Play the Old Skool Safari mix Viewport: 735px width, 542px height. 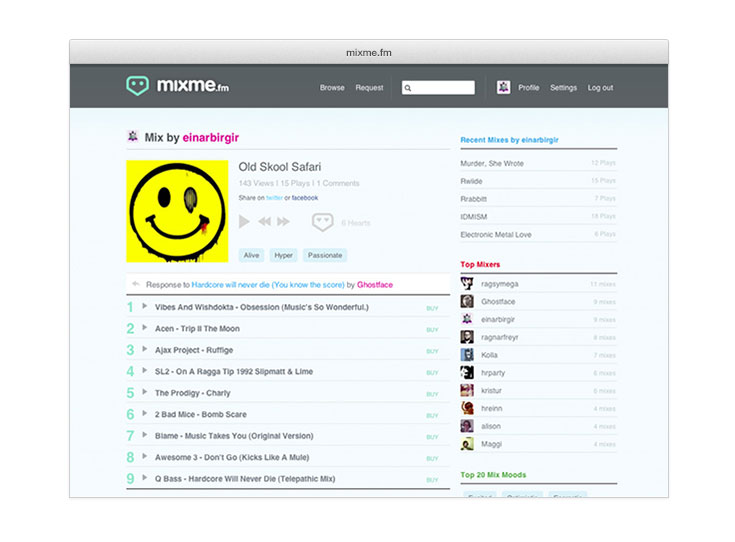(244, 221)
